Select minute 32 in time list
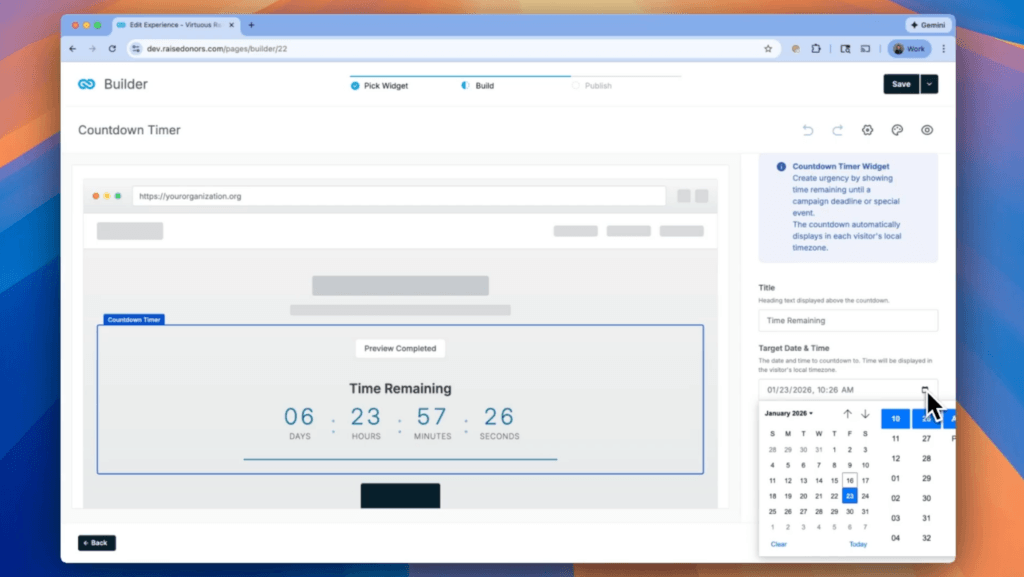This screenshot has width=1024, height=577. point(926,538)
